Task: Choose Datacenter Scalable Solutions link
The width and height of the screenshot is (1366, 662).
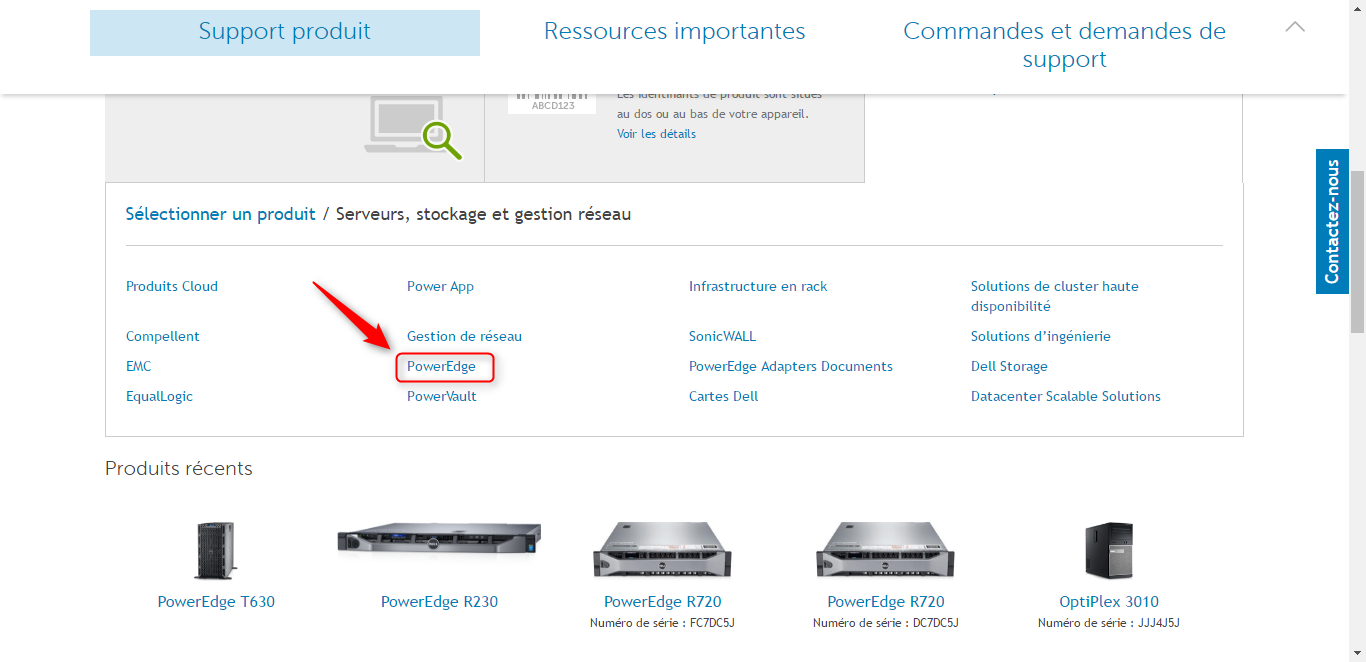Action: pos(1066,396)
